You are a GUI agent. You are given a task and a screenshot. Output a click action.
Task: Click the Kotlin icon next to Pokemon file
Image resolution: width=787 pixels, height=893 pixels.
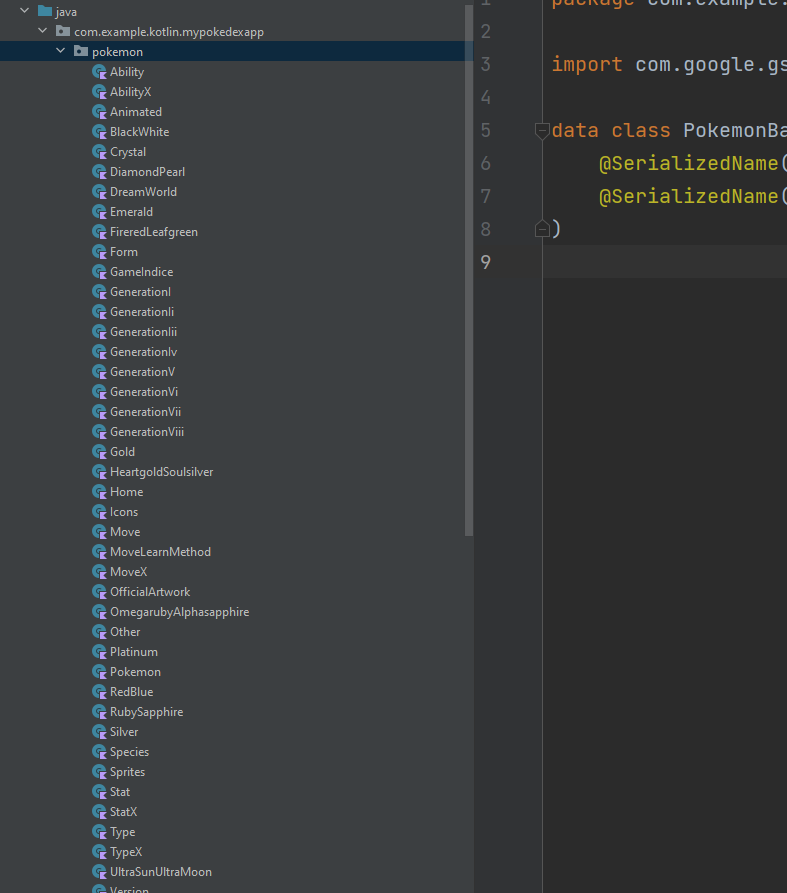click(99, 672)
